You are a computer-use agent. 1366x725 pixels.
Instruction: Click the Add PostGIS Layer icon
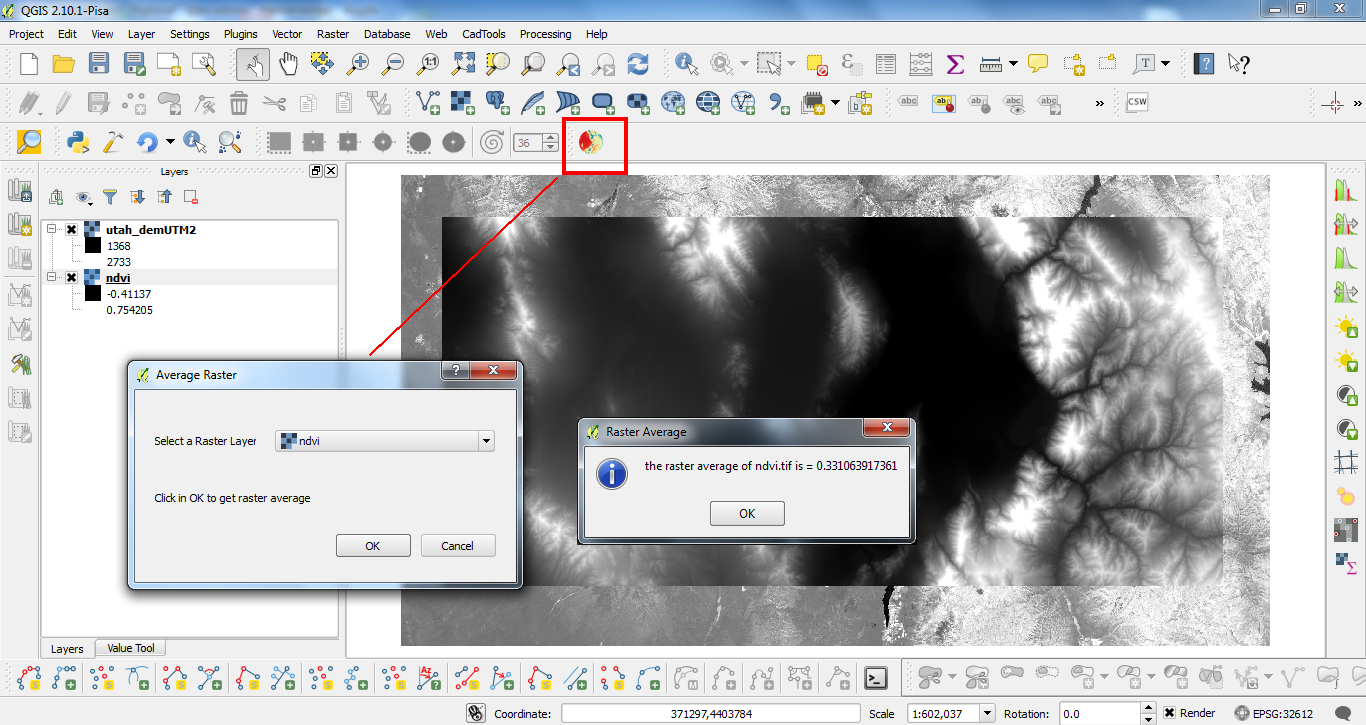pyautogui.click(x=497, y=102)
